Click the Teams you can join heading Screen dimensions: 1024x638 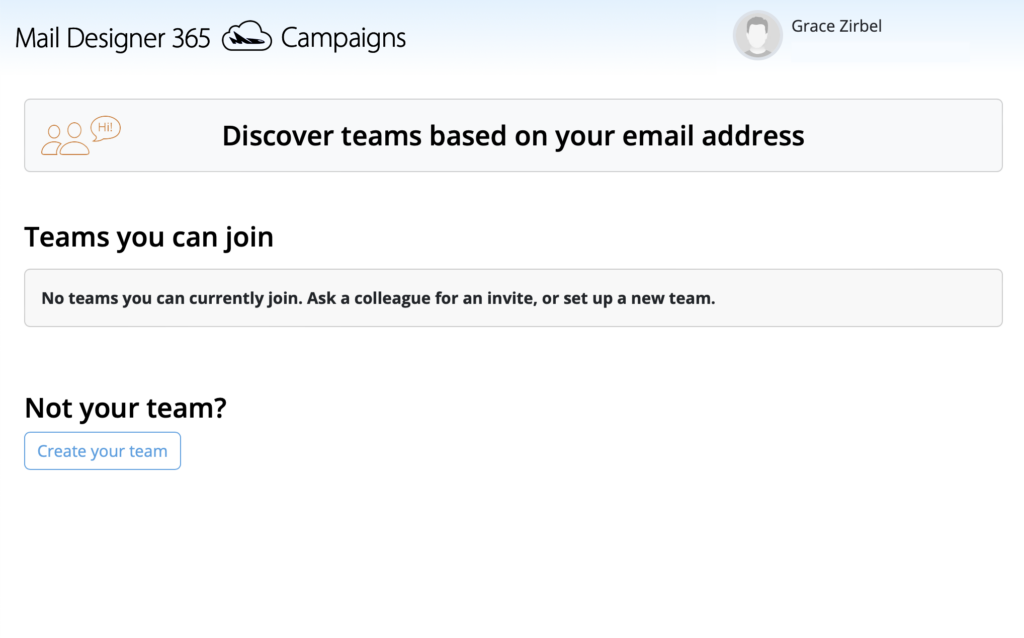tap(149, 237)
